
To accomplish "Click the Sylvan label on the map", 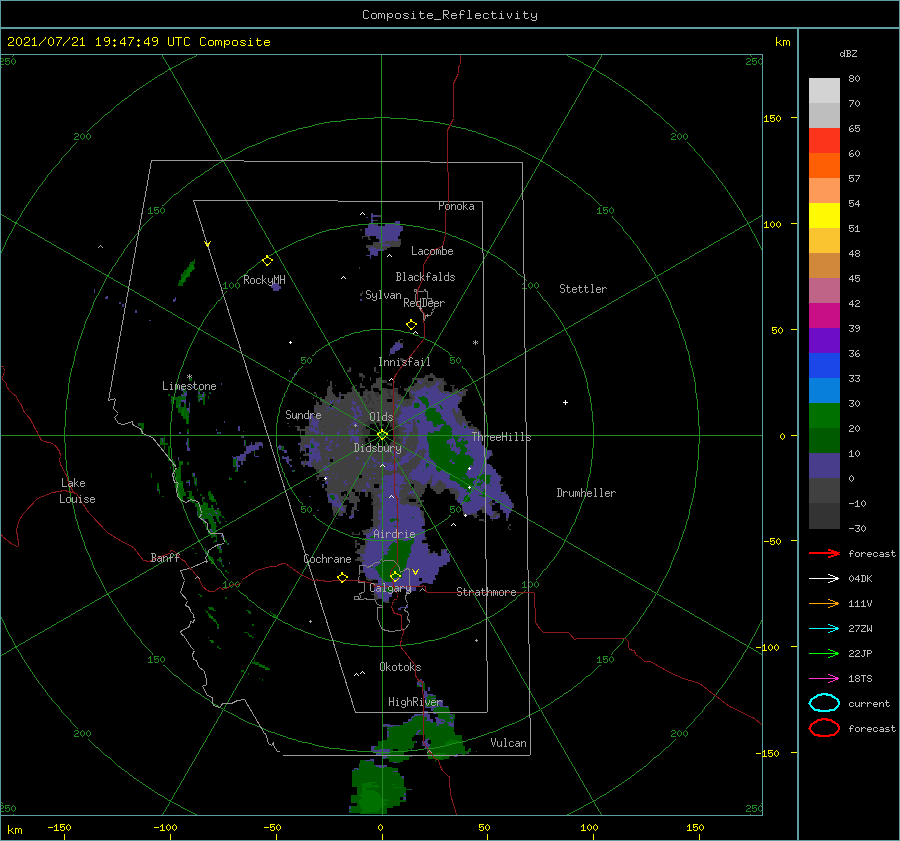I will [x=383, y=295].
